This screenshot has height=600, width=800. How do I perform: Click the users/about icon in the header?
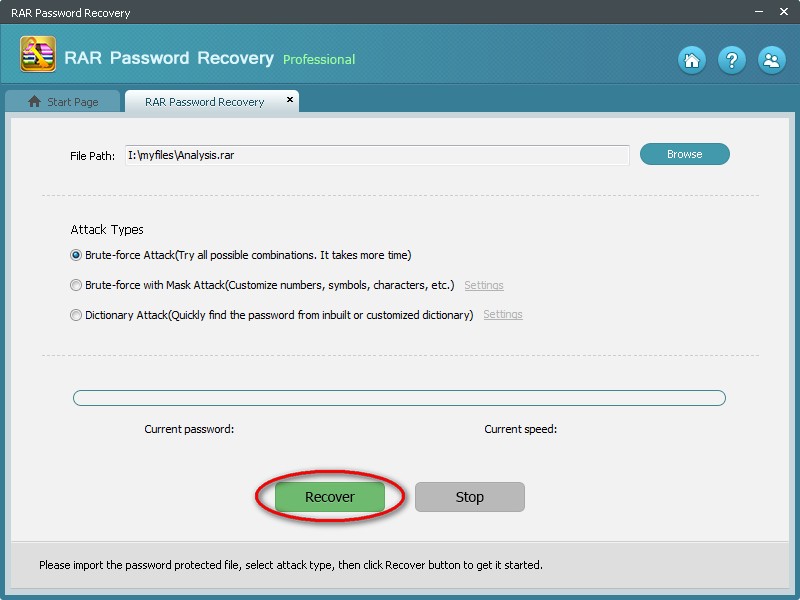pyautogui.click(x=771, y=60)
